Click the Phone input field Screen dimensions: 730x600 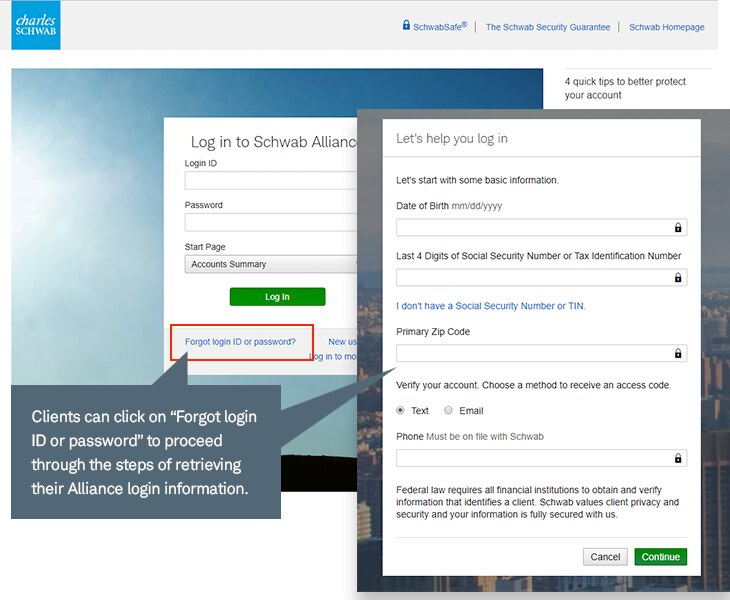pyautogui.click(x=541, y=458)
